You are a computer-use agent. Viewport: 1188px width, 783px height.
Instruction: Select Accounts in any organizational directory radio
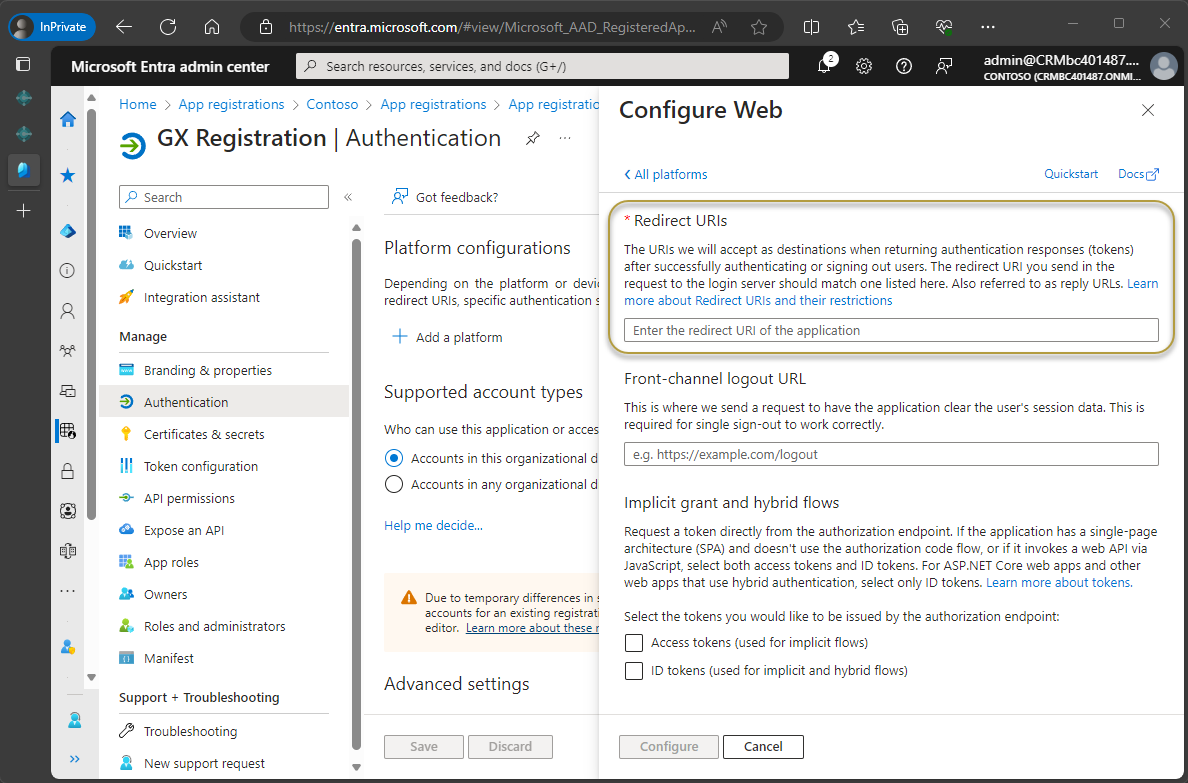click(394, 485)
